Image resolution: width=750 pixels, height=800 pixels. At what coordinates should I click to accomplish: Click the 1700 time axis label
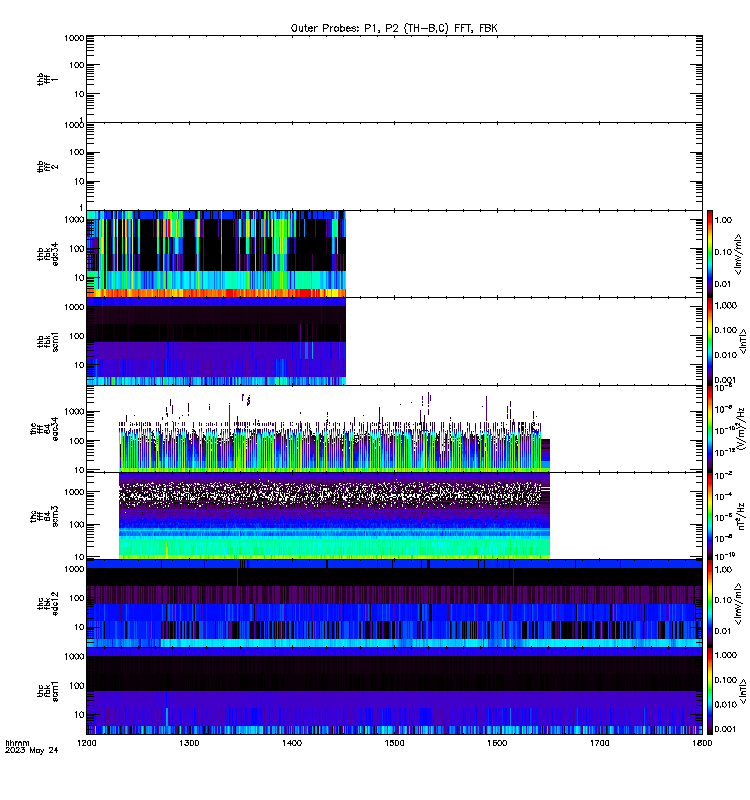click(x=600, y=743)
